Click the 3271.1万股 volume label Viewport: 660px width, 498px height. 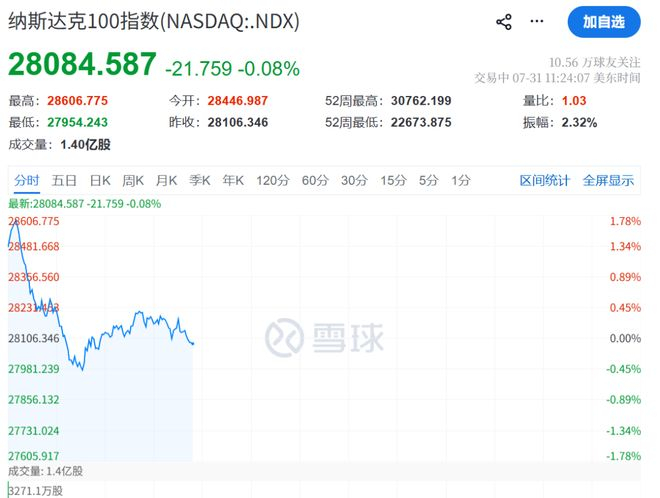(x=35, y=491)
